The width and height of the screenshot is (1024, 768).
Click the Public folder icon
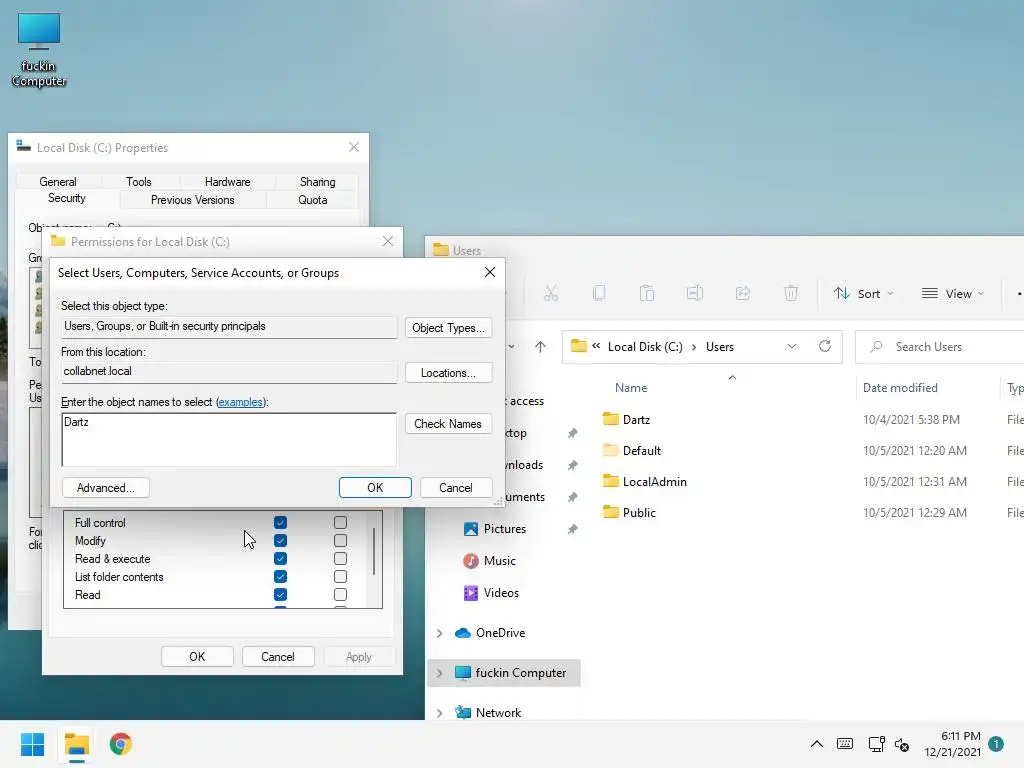[611, 512]
